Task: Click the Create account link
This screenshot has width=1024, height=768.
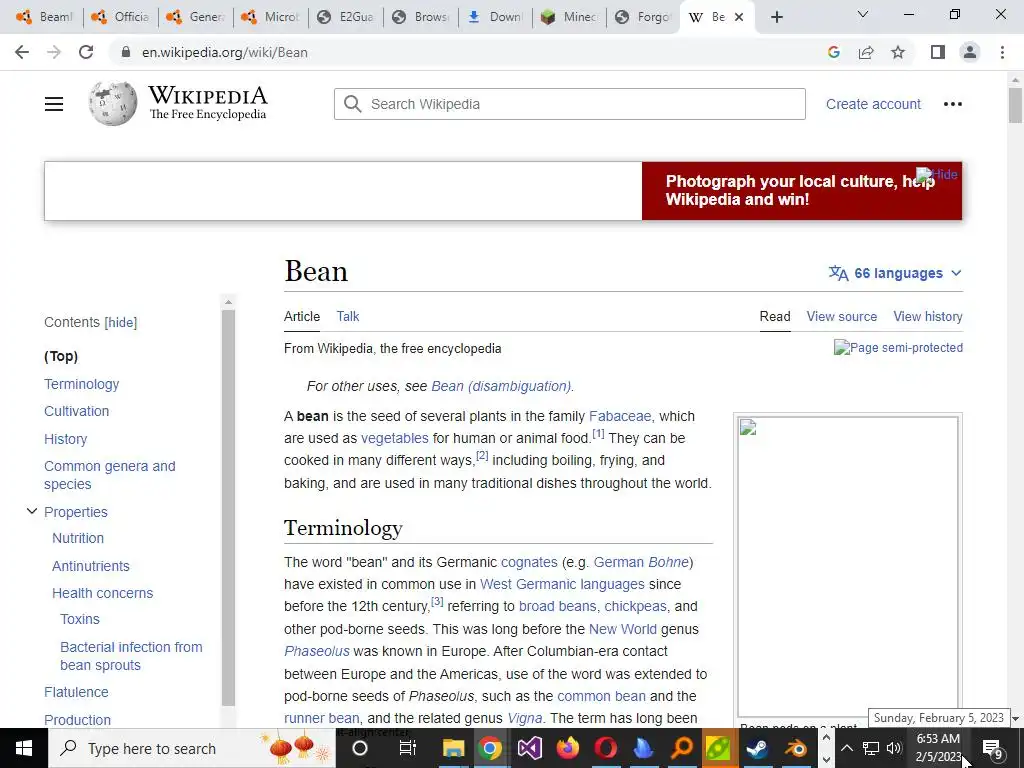Action: 873,104
